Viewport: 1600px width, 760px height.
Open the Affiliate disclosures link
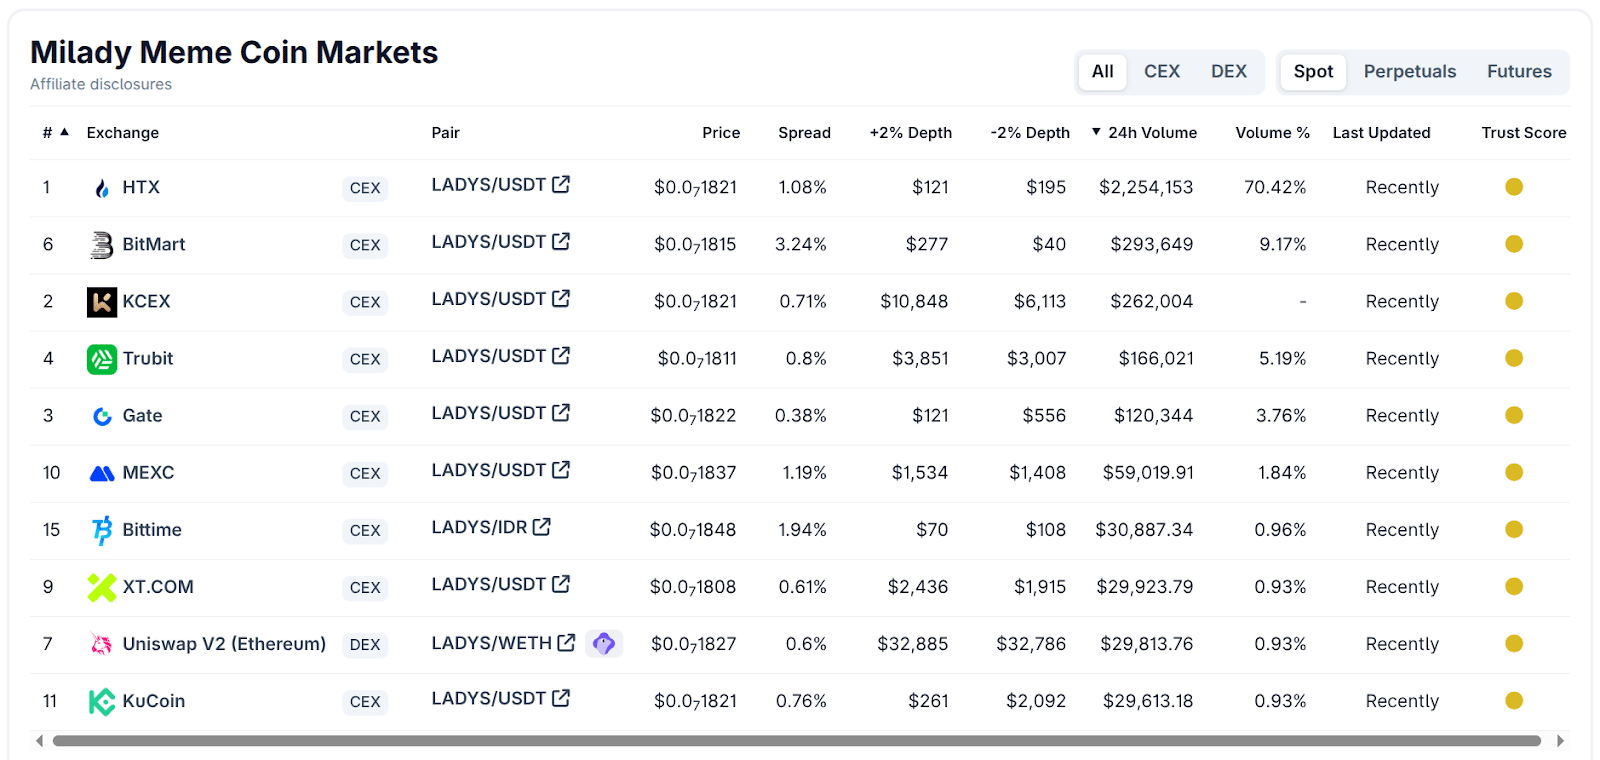click(101, 84)
